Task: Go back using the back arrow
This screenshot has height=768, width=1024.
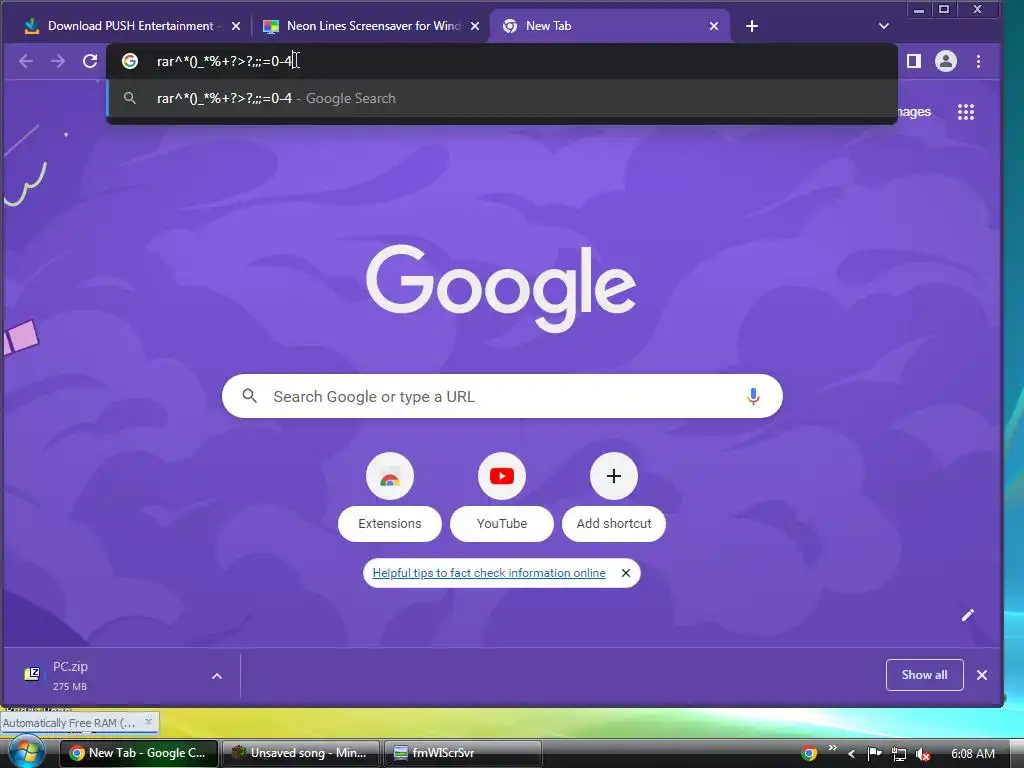Action: tap(26, 61)
